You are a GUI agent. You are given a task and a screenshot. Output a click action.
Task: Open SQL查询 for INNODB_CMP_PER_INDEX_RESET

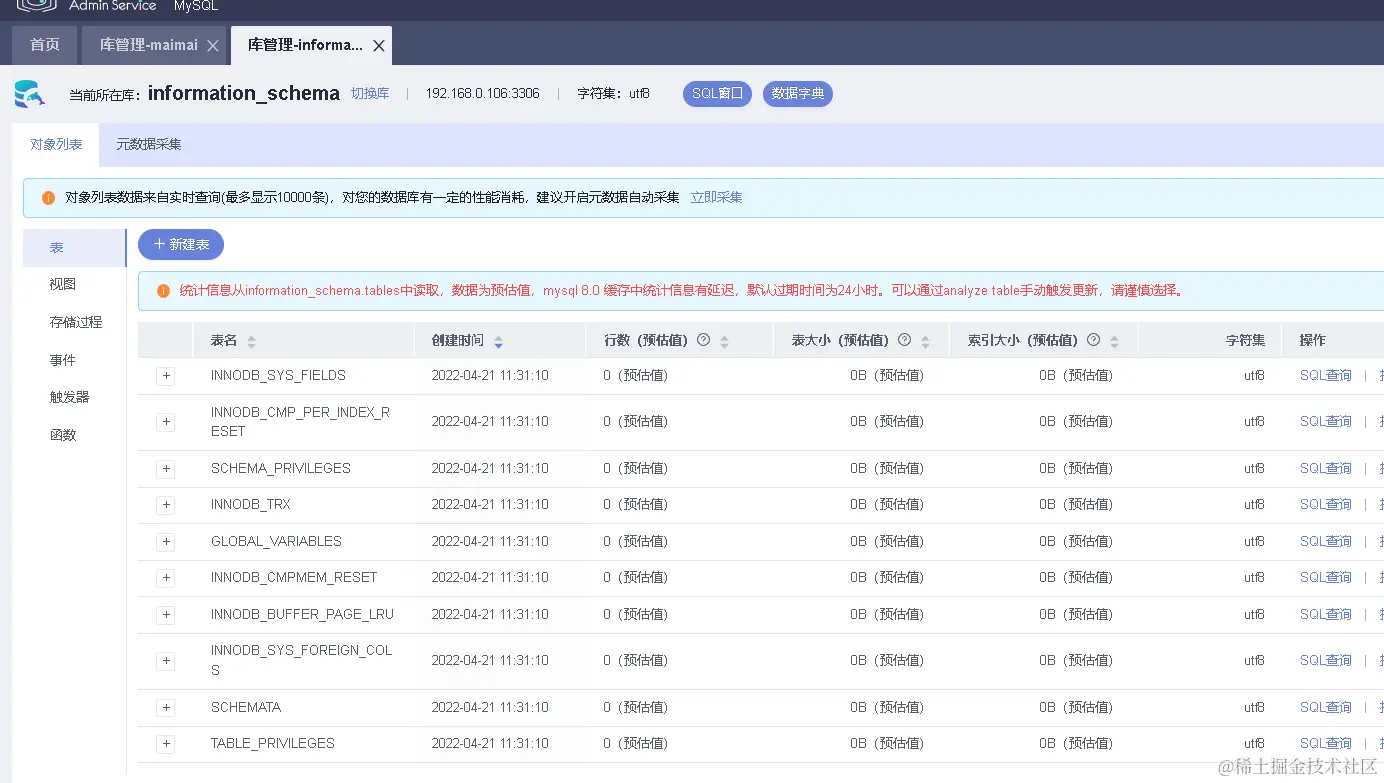pos(1326,422)
